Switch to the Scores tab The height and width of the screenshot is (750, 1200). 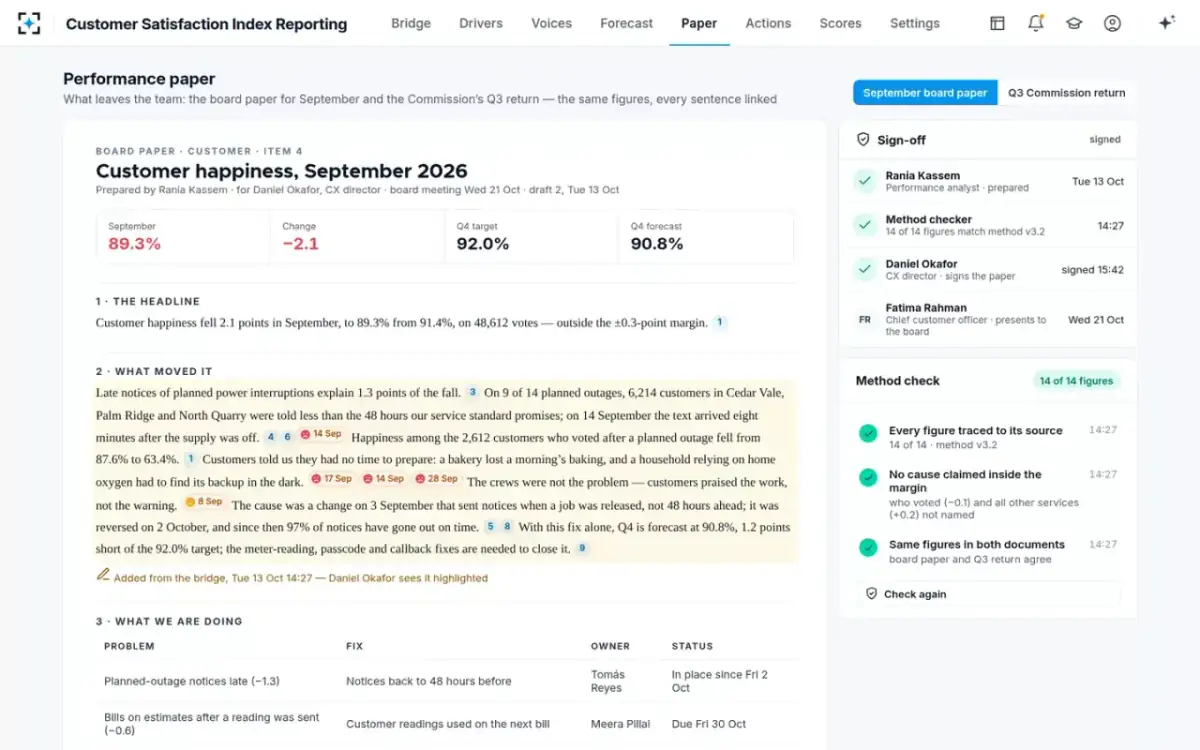point(840,23)
